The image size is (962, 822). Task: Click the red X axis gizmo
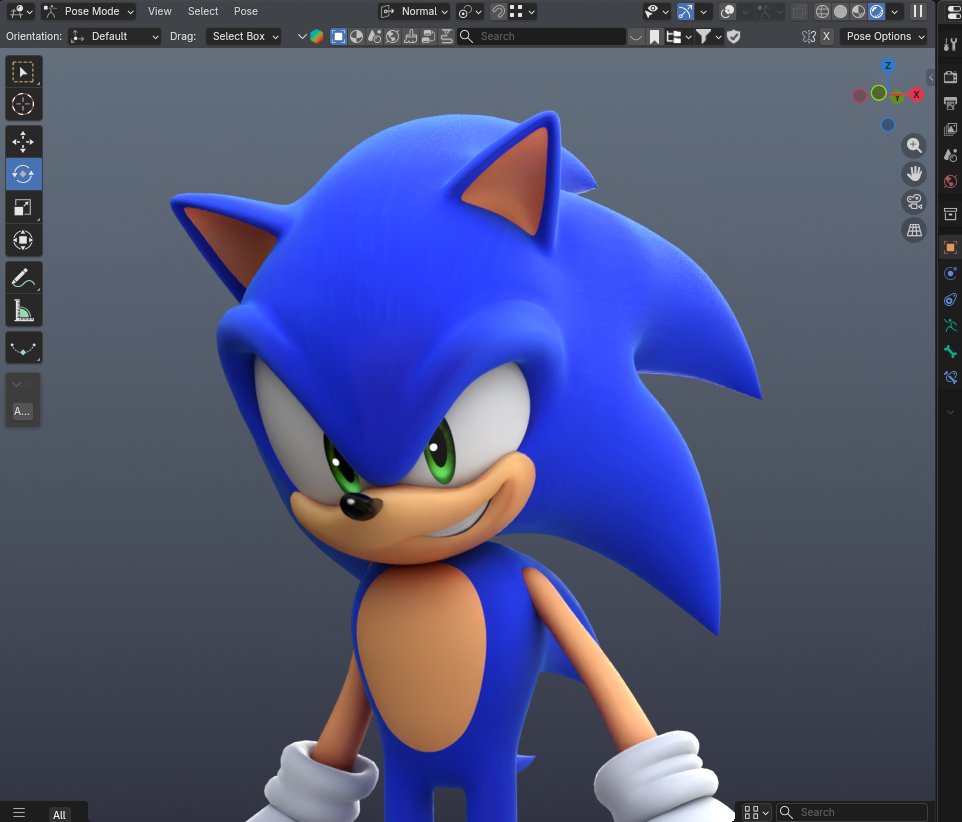916,94
